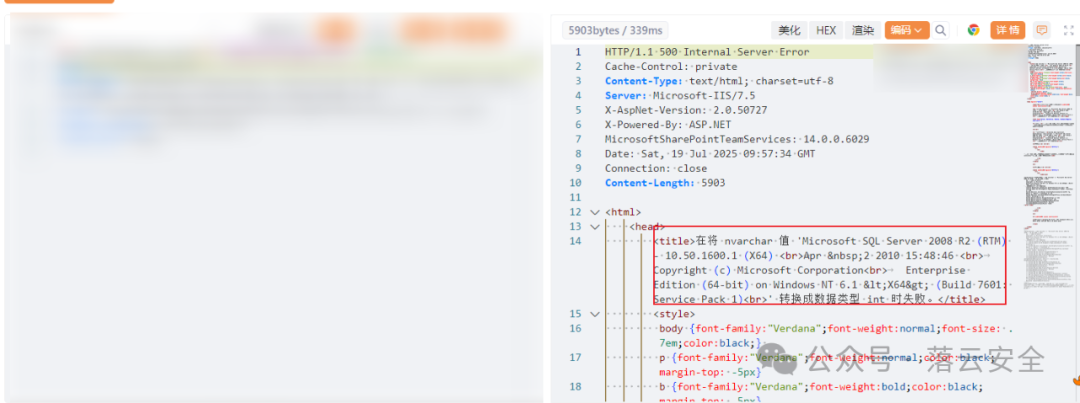Collapse the <style> block on line 15
1080x403 pixels.
click(595, 314)
